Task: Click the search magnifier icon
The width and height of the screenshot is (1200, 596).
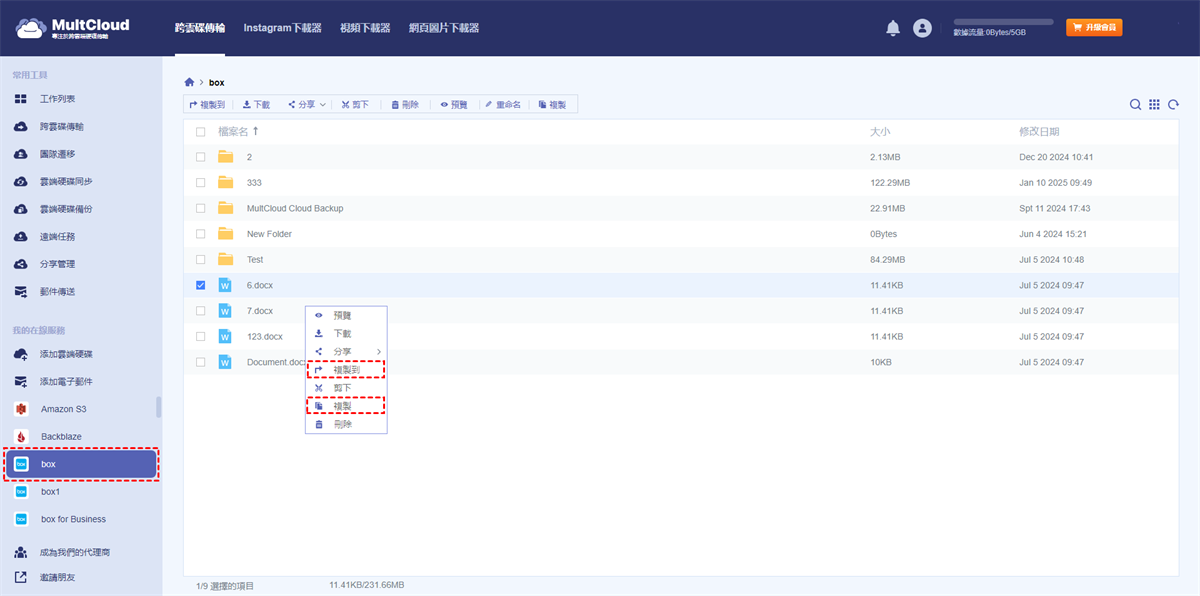Action: click(1135, 105)
